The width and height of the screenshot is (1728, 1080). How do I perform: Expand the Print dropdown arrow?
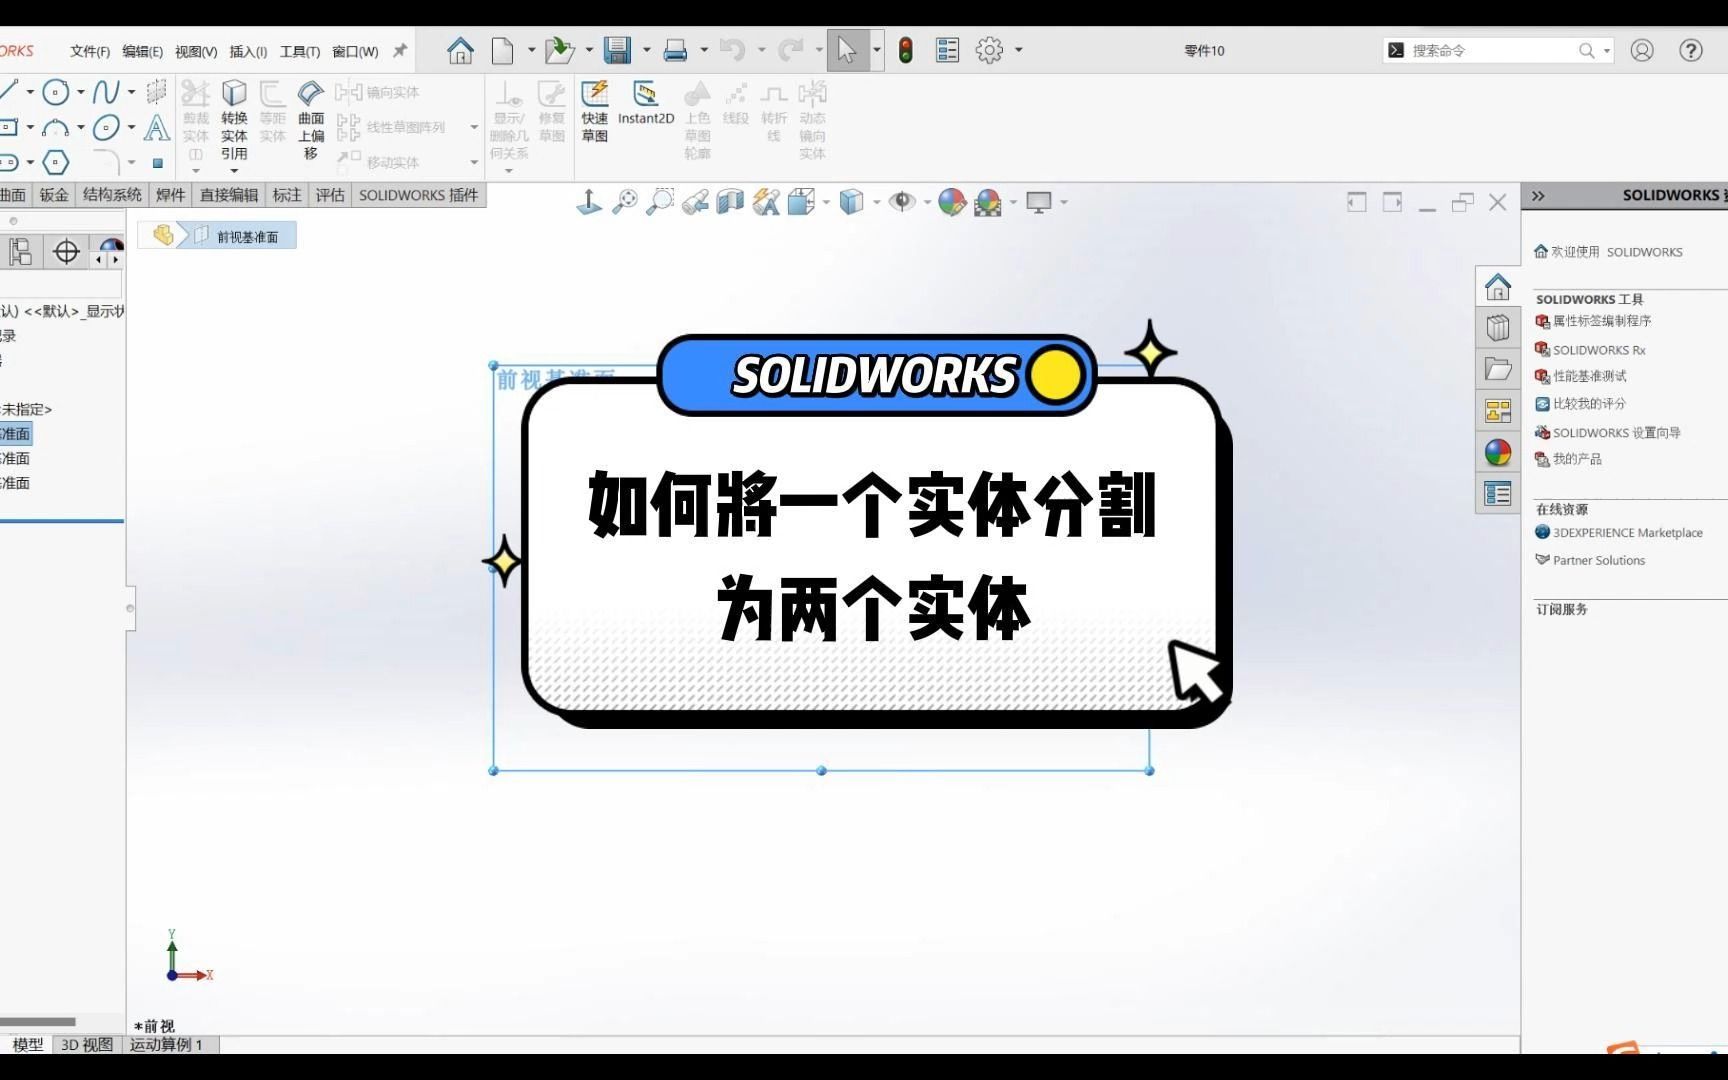pyautogui.click(x=704, y=50)
